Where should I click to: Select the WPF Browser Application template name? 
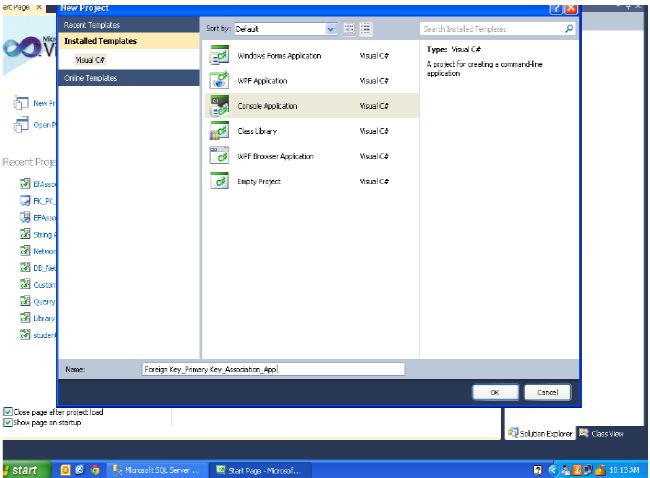coord(275,156)
